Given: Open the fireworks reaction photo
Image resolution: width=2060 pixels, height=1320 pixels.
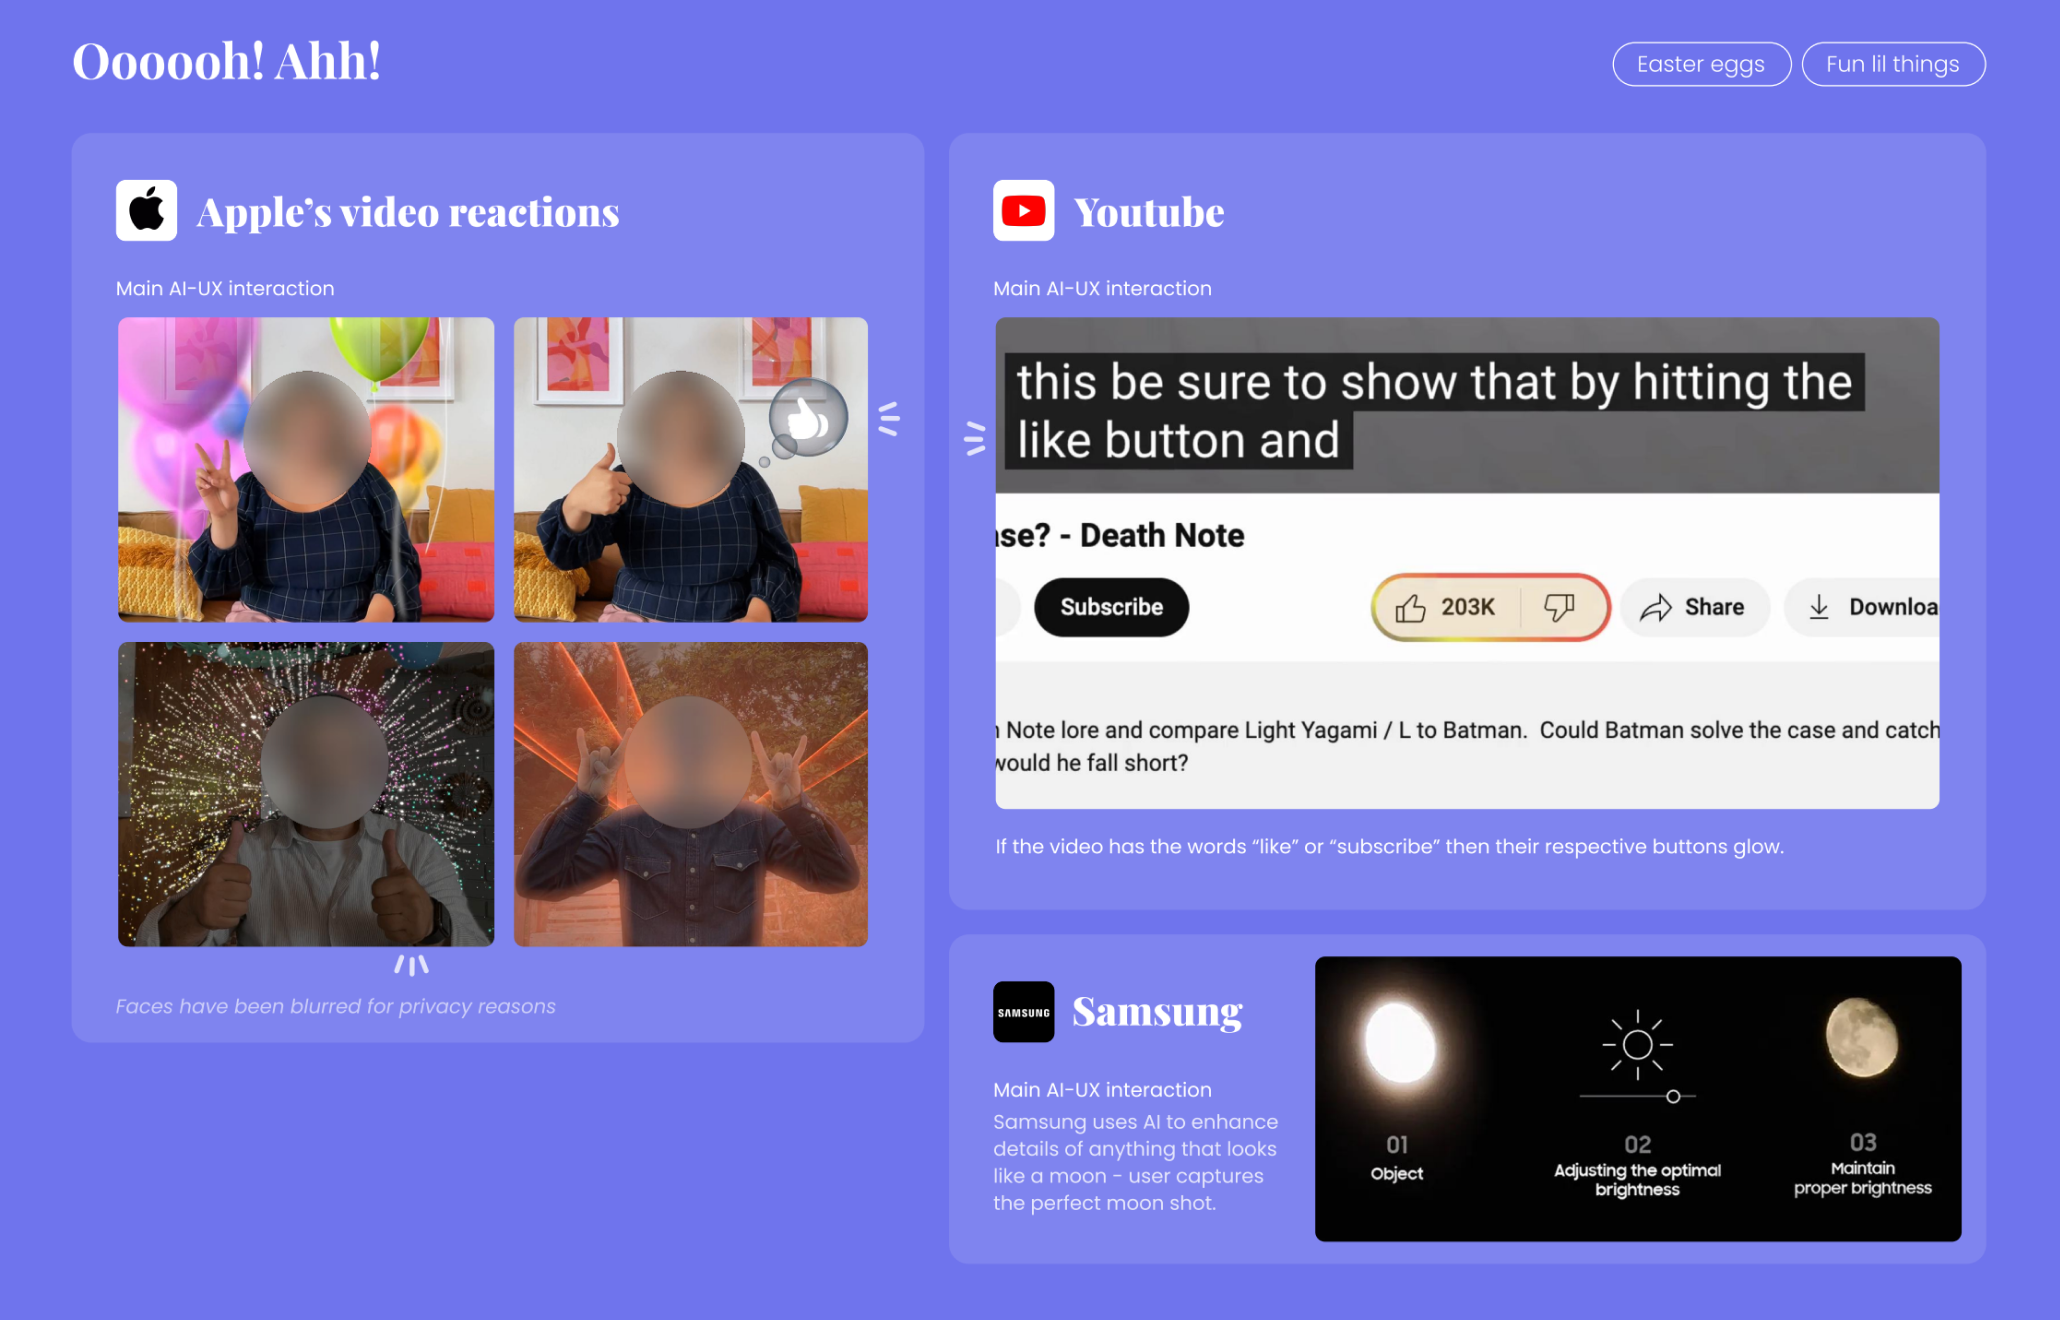Looking at the screenshot, I should click(x=306, y=794).
